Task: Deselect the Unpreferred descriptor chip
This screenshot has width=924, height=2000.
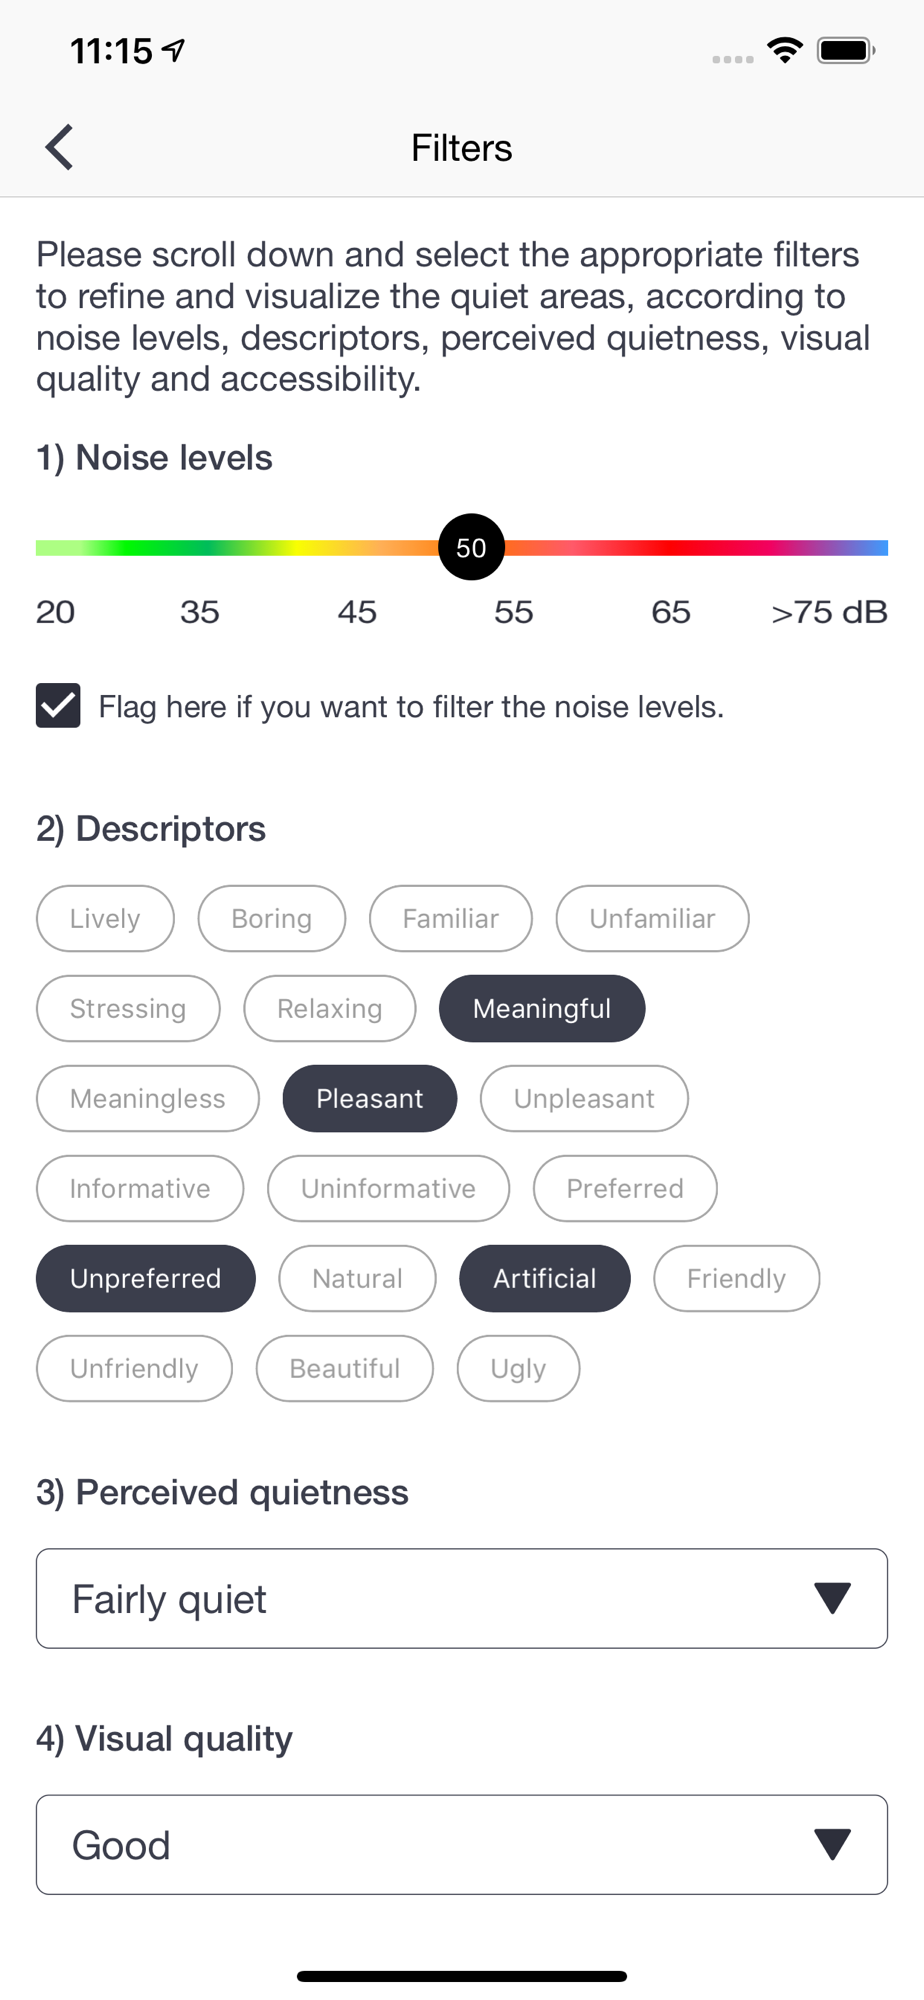Action: (146, 1278)
